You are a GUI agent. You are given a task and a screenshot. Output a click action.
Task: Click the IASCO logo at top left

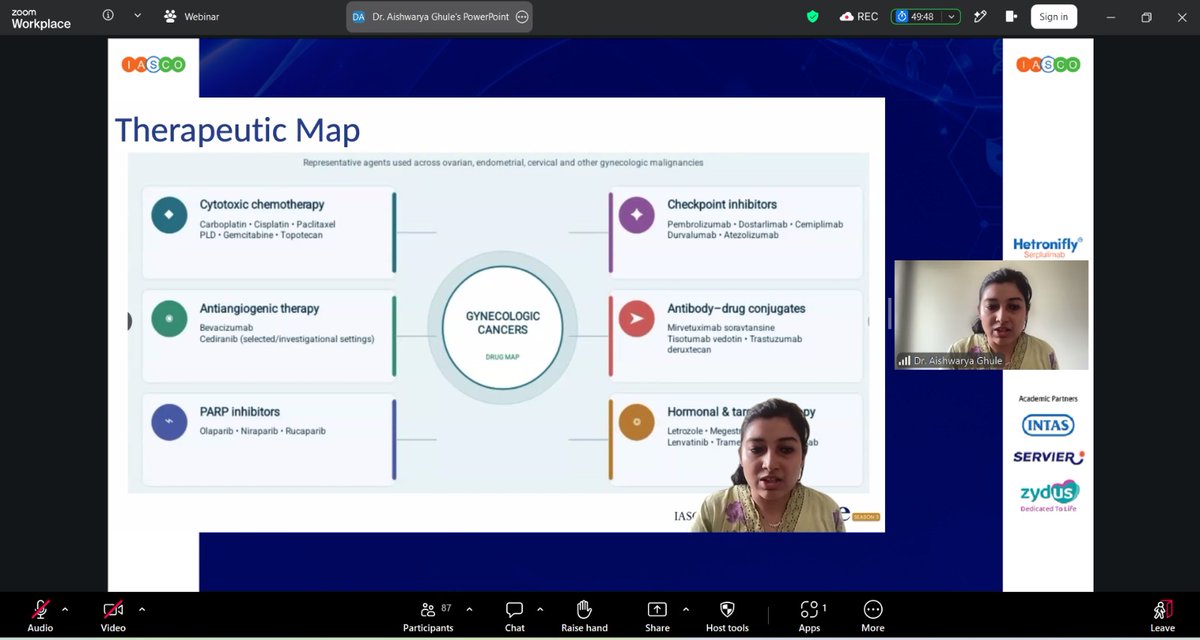click(x=153, y=64)
